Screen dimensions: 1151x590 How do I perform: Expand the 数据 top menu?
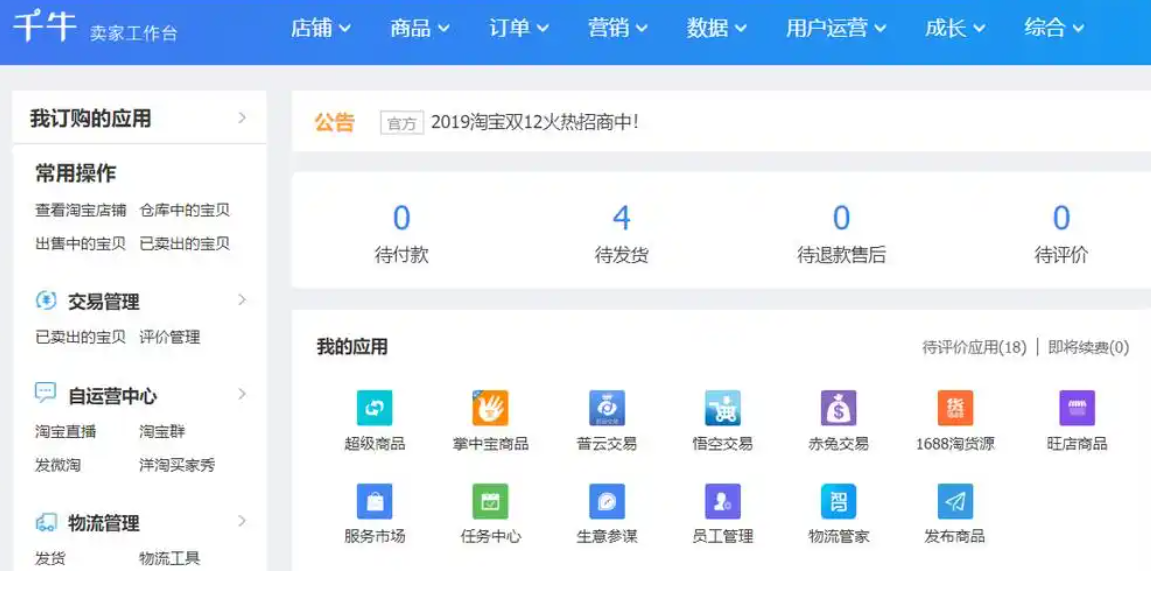[x=716, y=28]
